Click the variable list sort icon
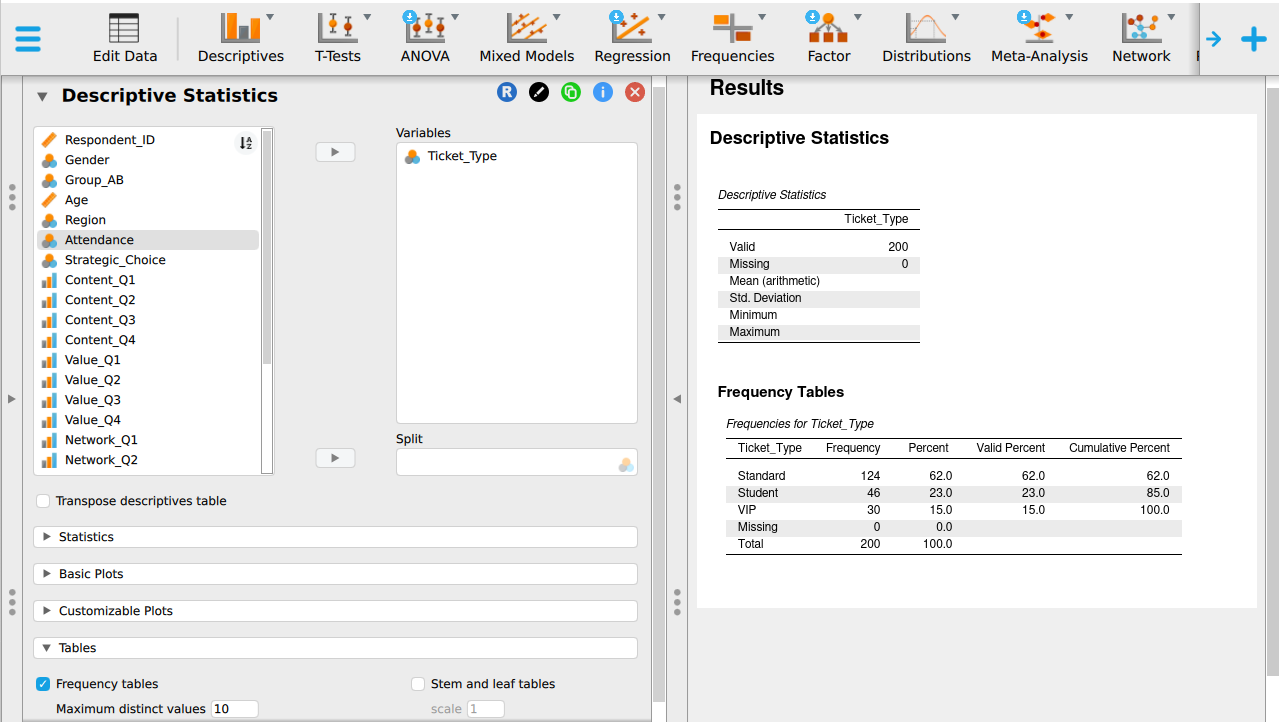 click(245, 143)
